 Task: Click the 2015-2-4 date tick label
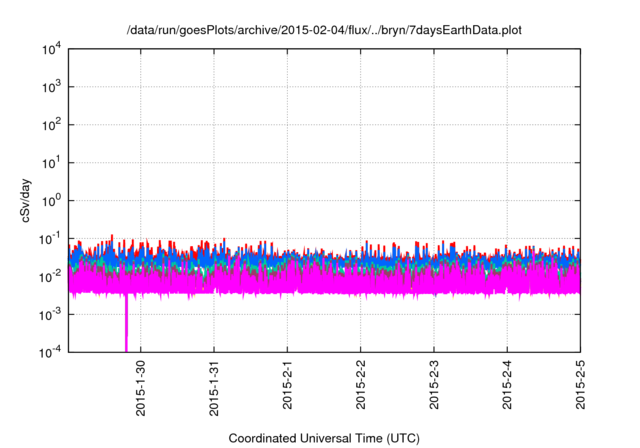[x=507, y=385]
